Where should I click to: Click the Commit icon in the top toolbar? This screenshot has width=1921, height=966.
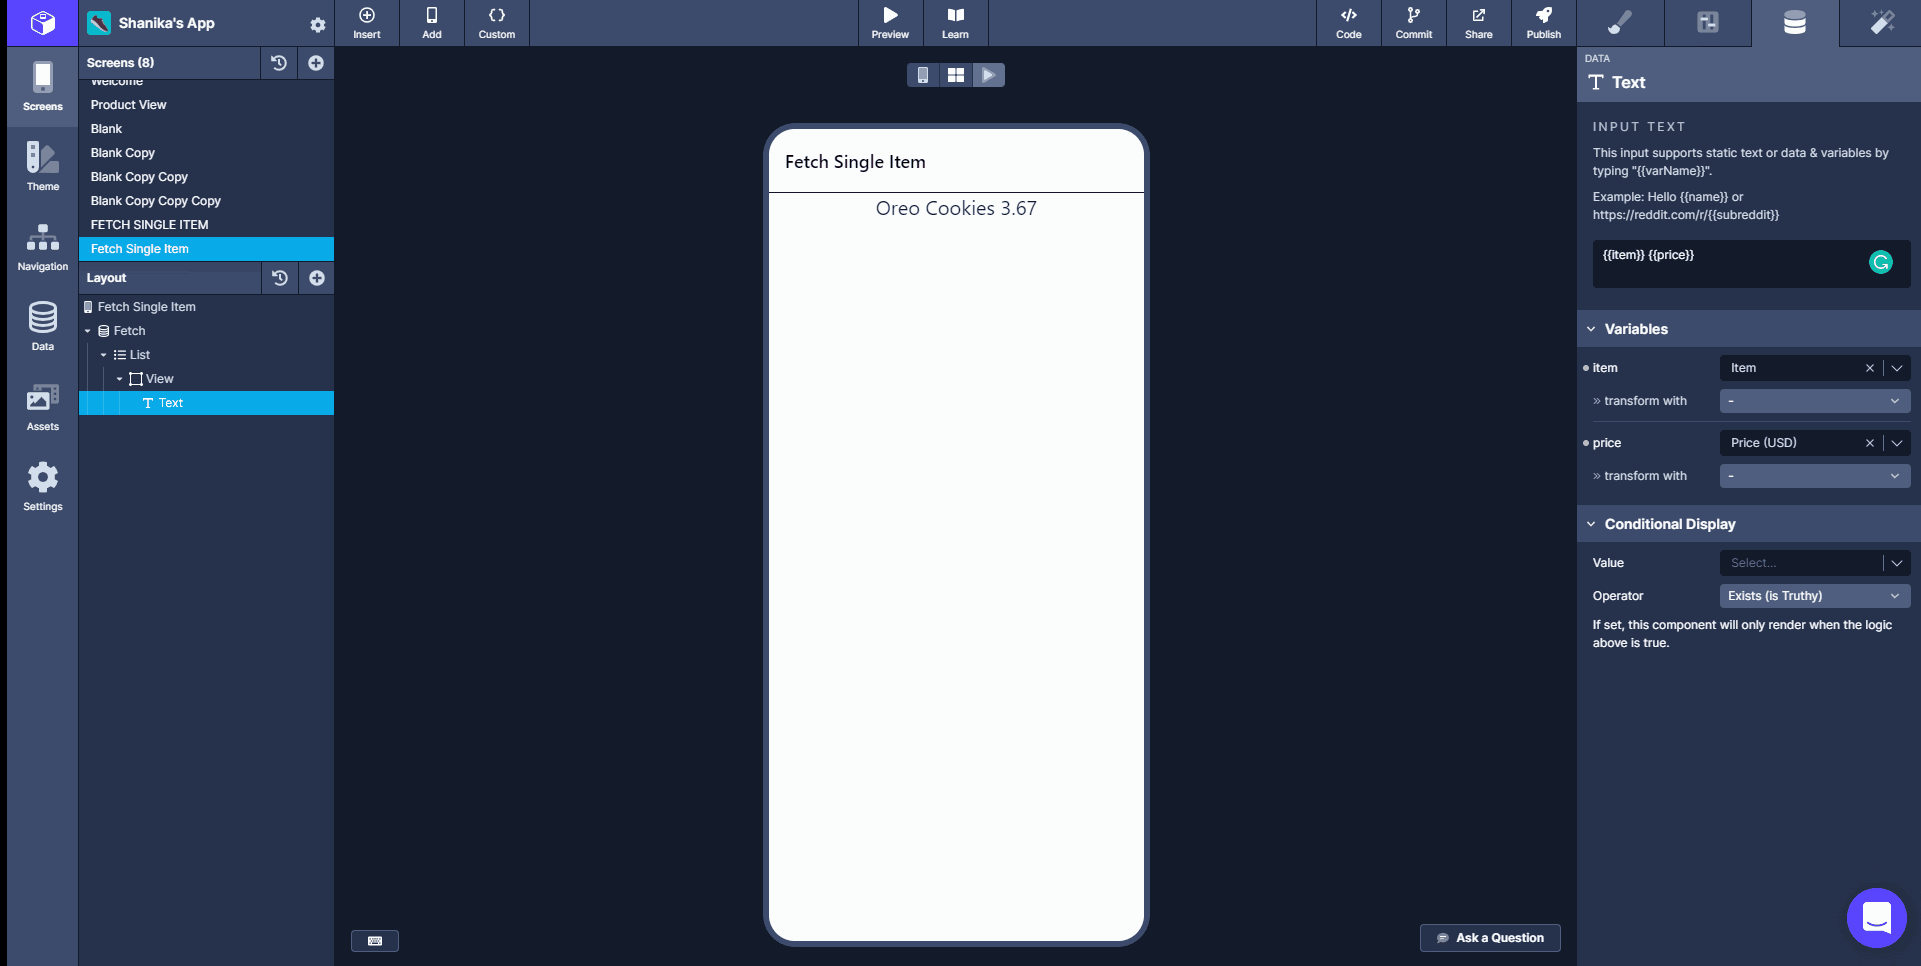[1413, 22]
